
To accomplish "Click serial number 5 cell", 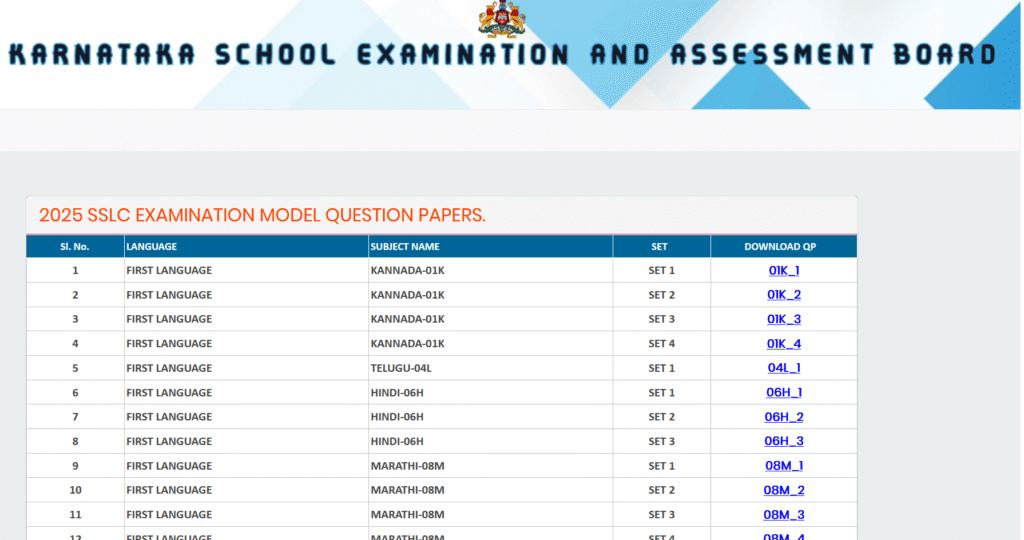I will click(x=75, y=368).
